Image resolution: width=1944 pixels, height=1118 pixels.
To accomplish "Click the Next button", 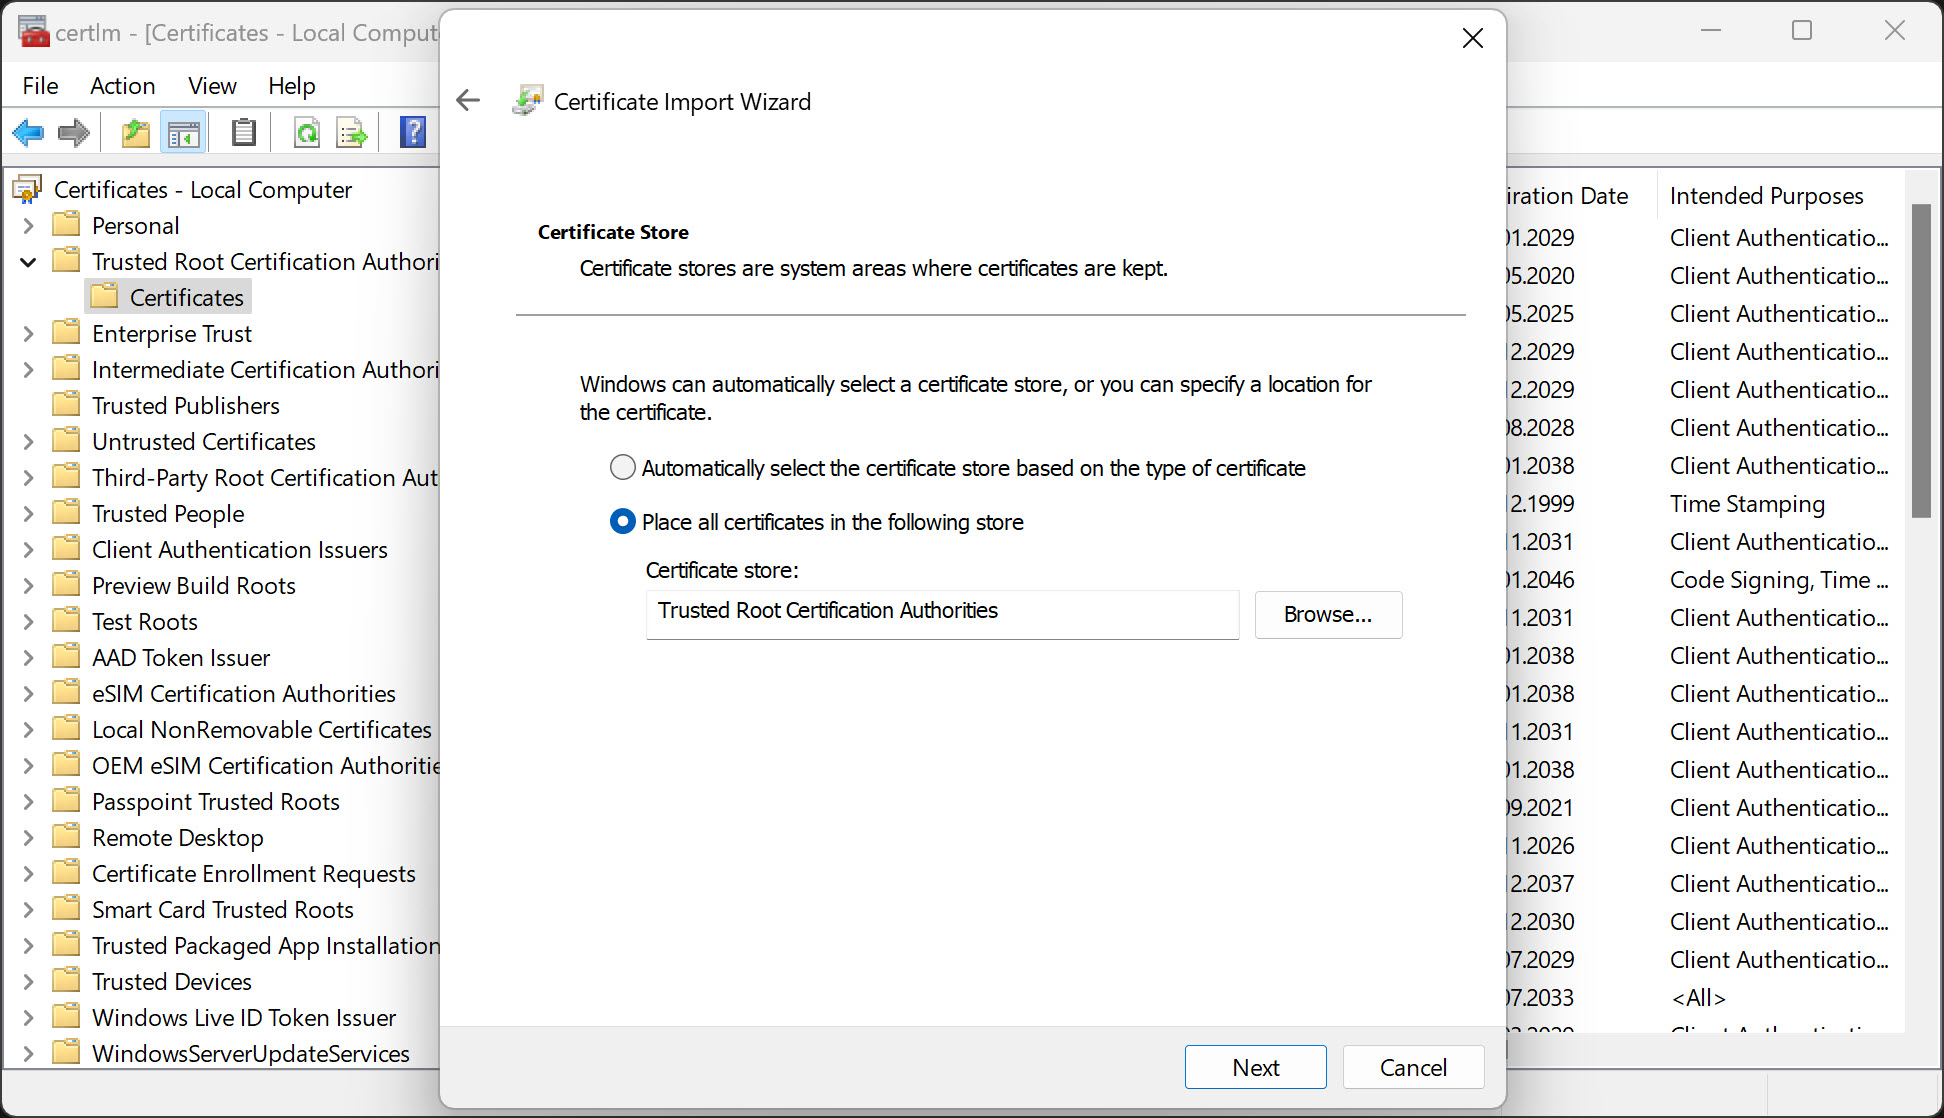I will (1255, 1067).
